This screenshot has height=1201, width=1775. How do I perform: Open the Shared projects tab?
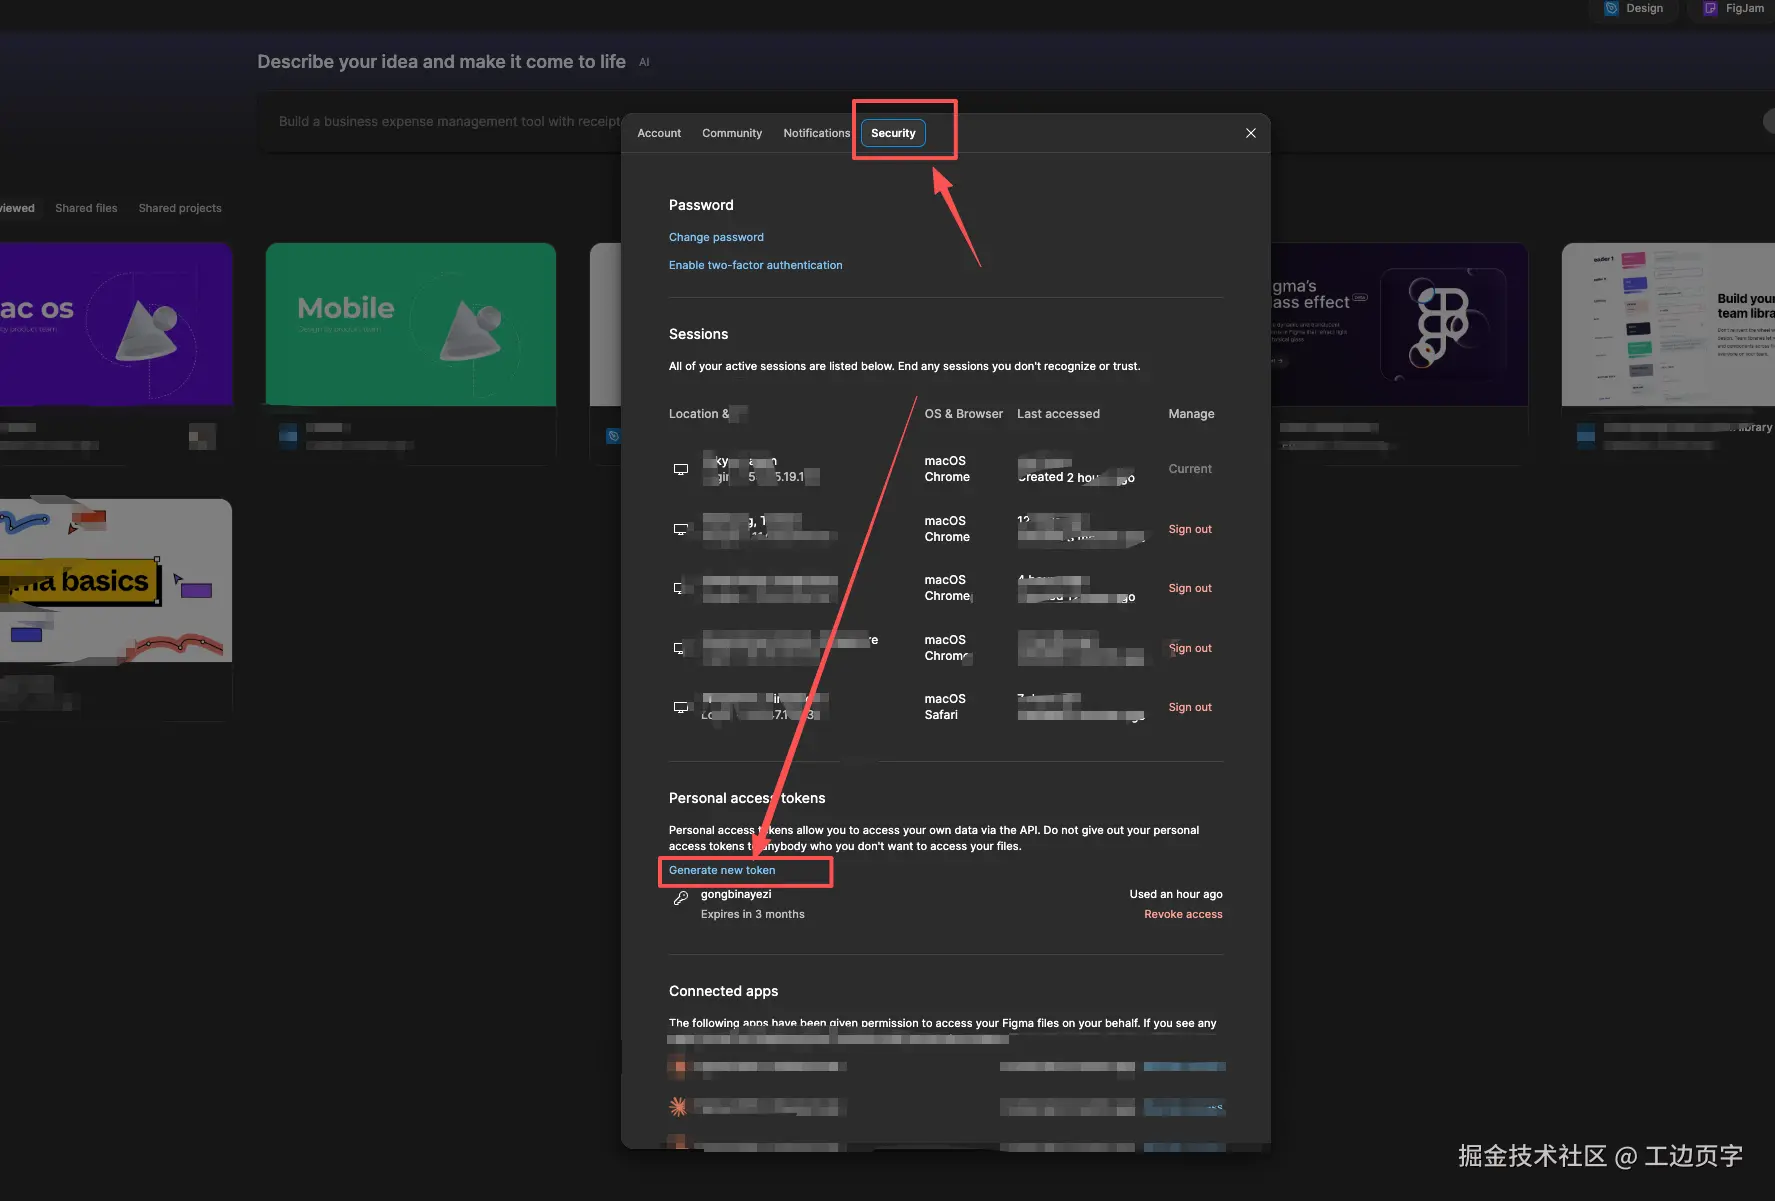[180, 208]
